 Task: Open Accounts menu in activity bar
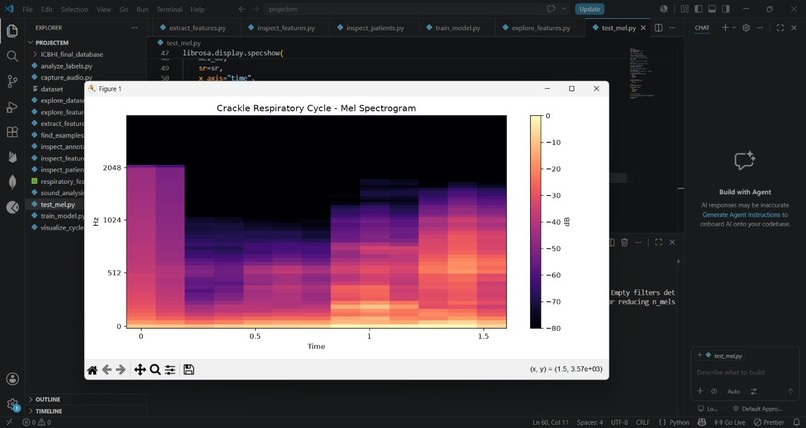pos(12,379)
